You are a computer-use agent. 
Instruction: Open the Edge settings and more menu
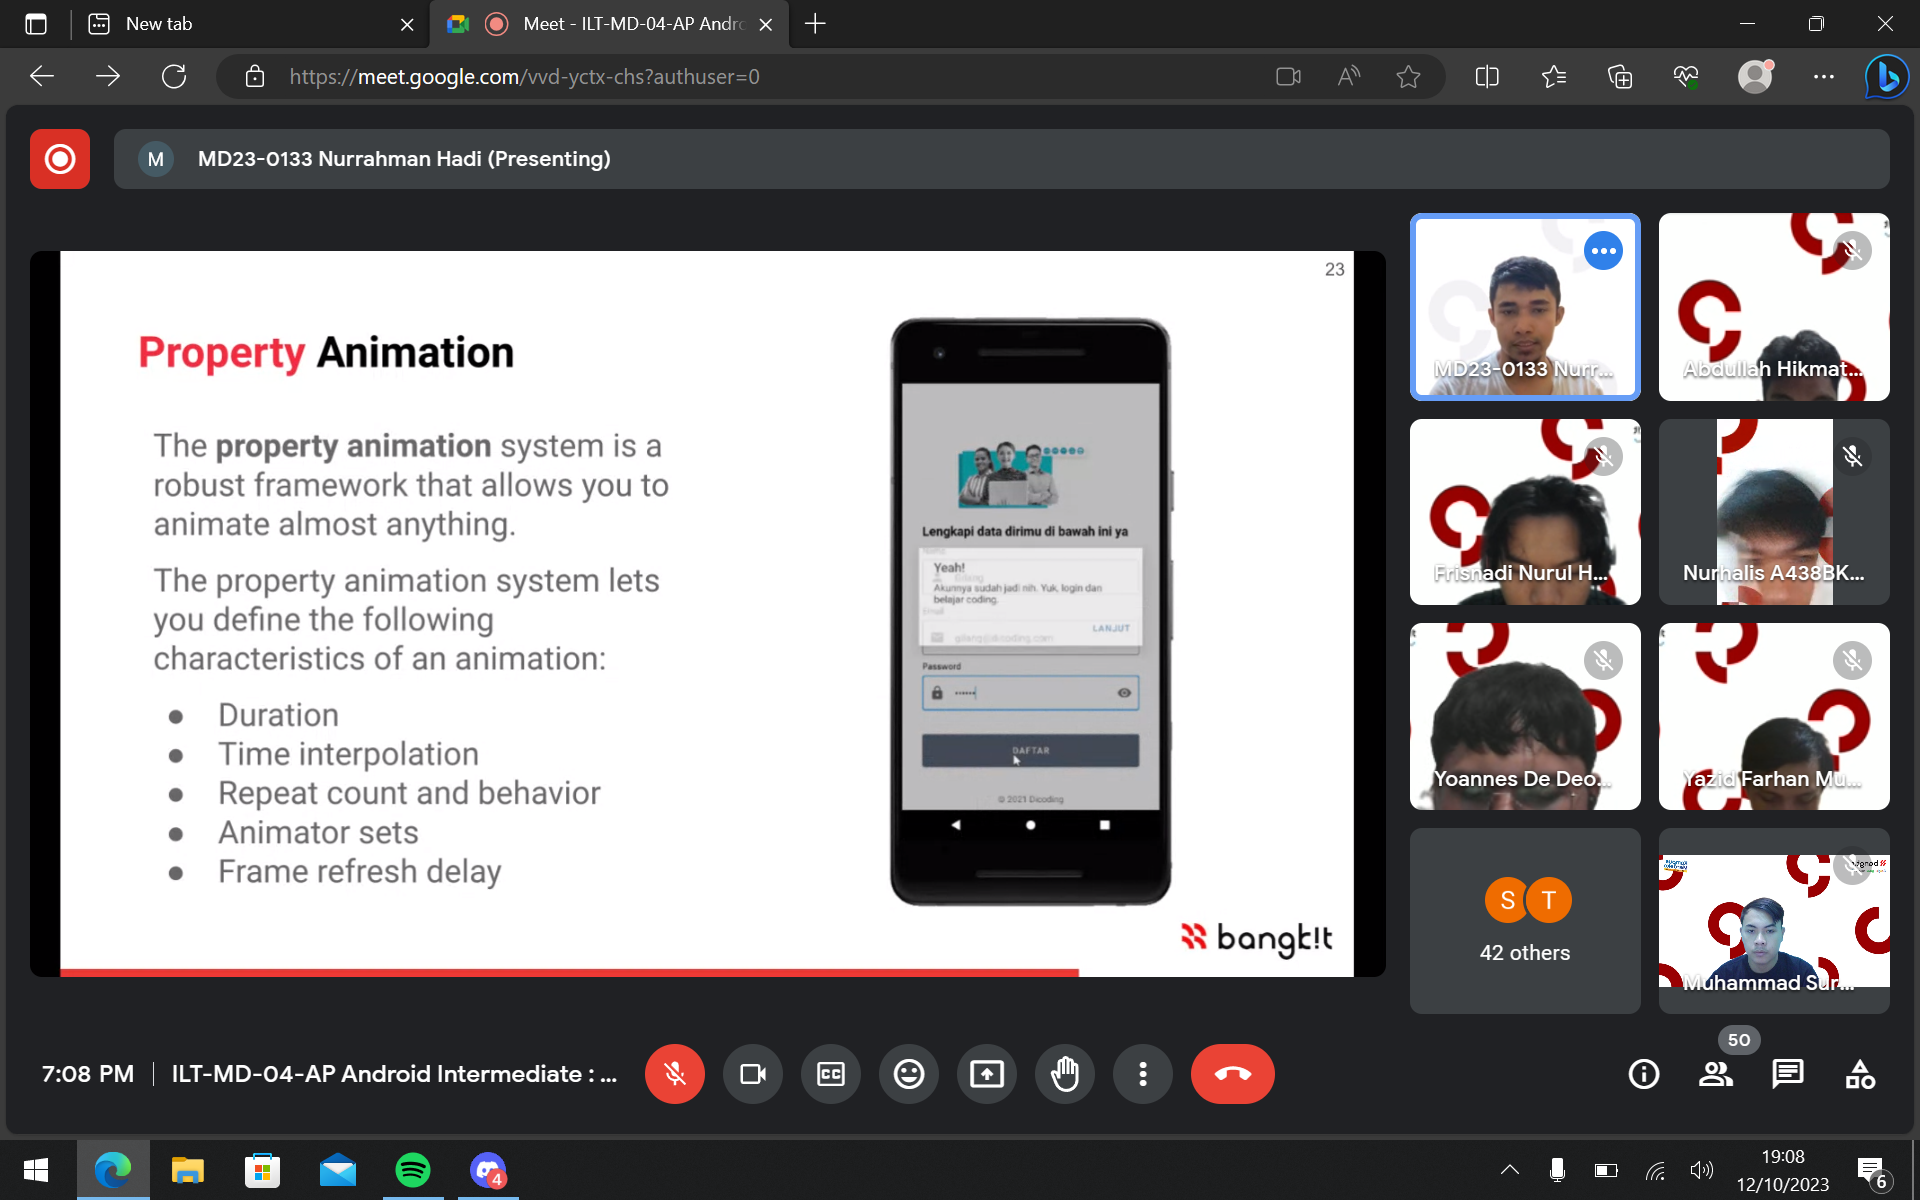coord(1823,77)
